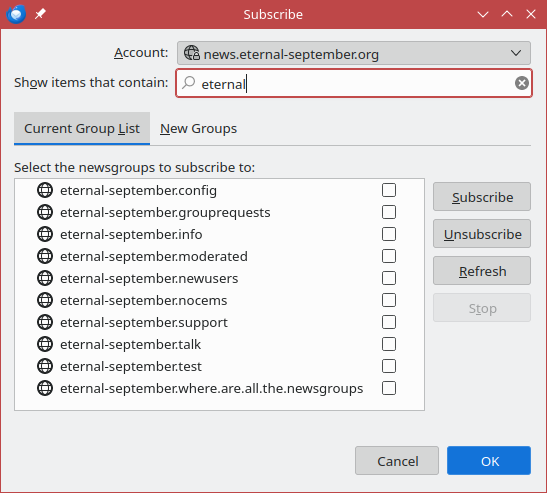Clear the search field with the X icon
Screen dimensions: 547x493
(x=522, y=83)
